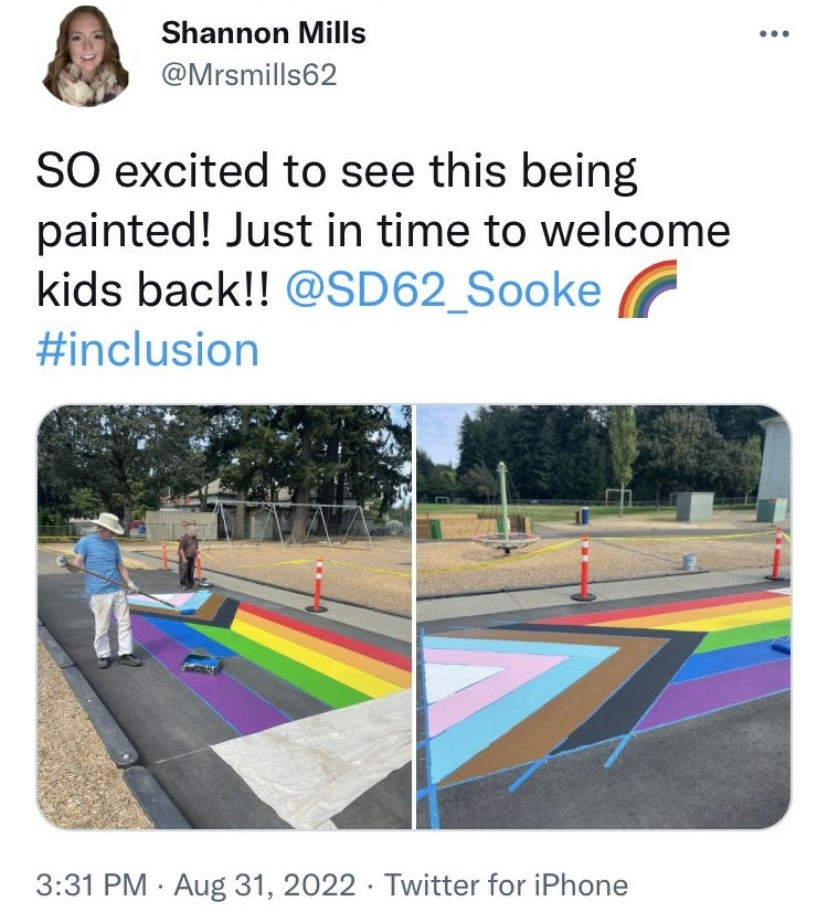Open the Shannon Mills display name link
Screen dimensions: 828x920
pos(263,33)
